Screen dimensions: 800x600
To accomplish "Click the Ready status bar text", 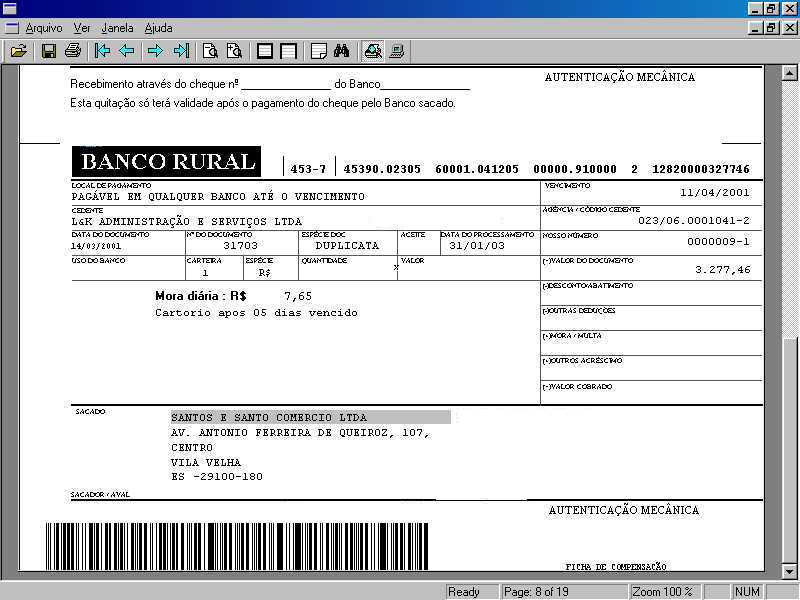I will tap(464, 591).
